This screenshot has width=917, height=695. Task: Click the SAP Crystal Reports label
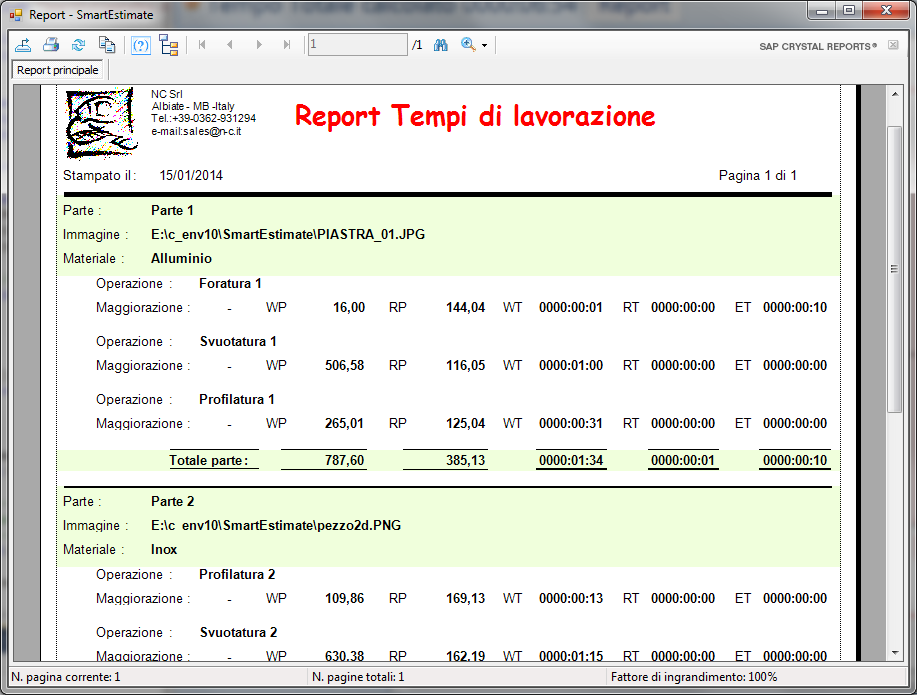818,46
